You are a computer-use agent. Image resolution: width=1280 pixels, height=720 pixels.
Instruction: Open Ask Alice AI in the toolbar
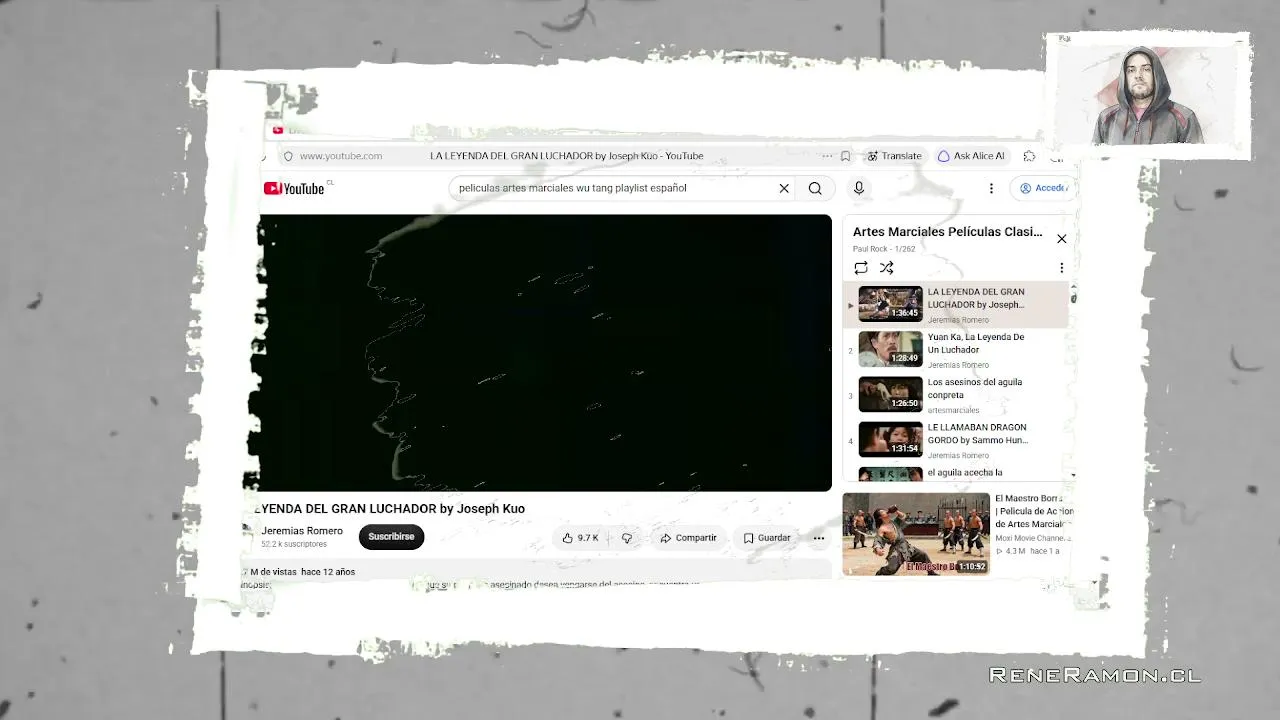[x=971, y=156]
